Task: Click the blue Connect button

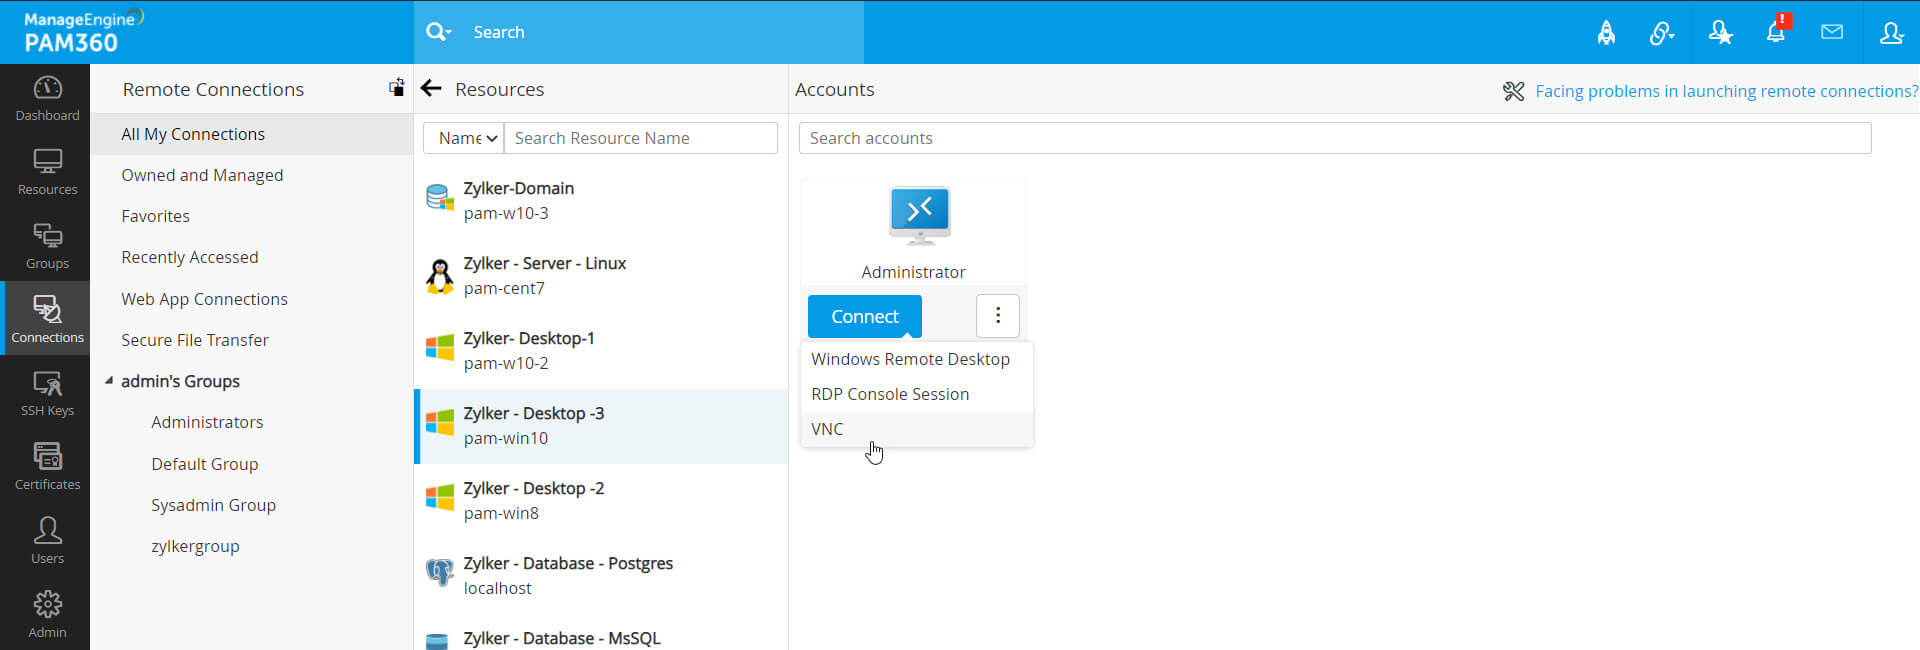Action: [864, 316]
